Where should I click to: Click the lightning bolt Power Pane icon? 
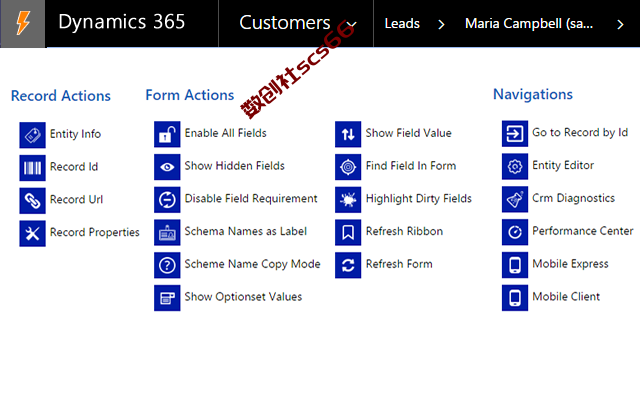tap(23, 23)
